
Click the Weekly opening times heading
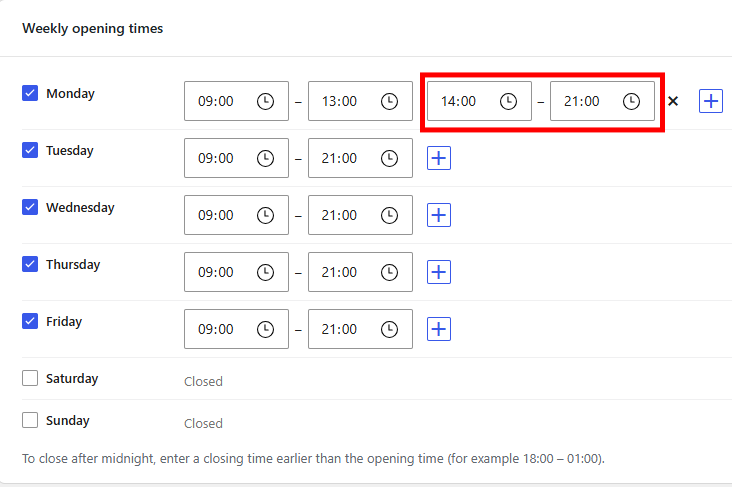[x=92, y=28]
